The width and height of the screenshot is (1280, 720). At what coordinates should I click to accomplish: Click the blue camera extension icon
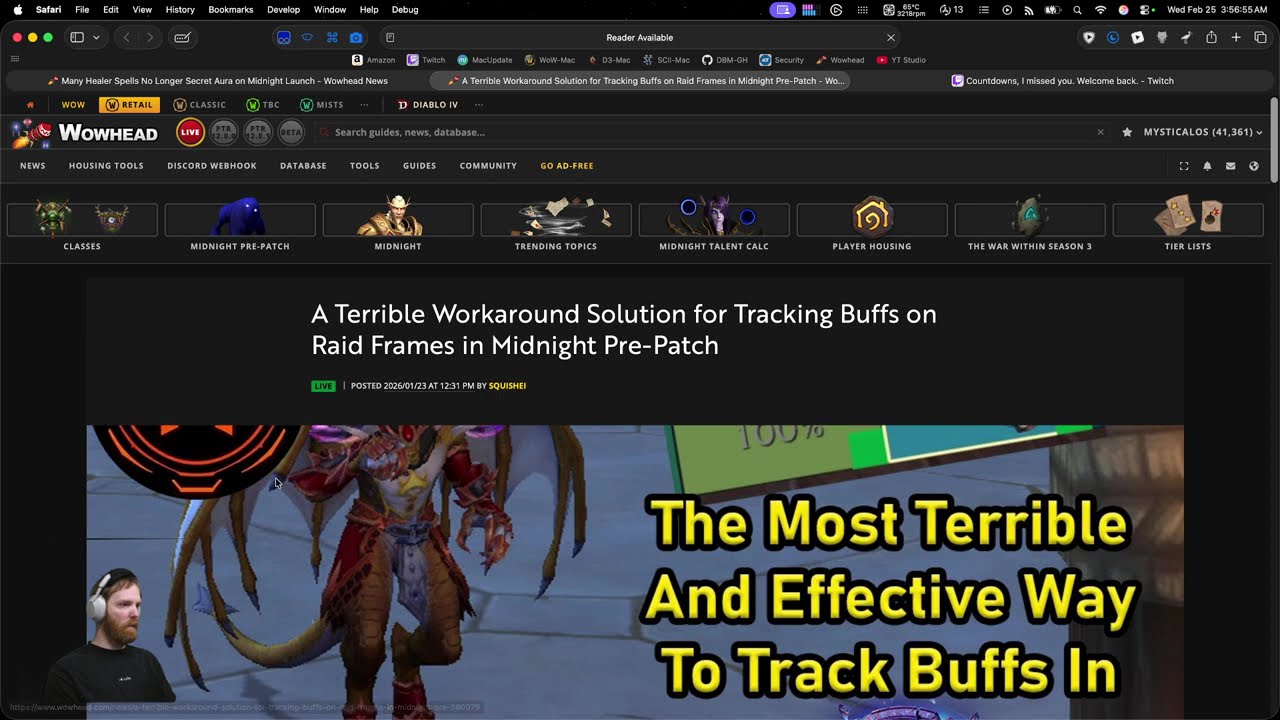(356, 37)
